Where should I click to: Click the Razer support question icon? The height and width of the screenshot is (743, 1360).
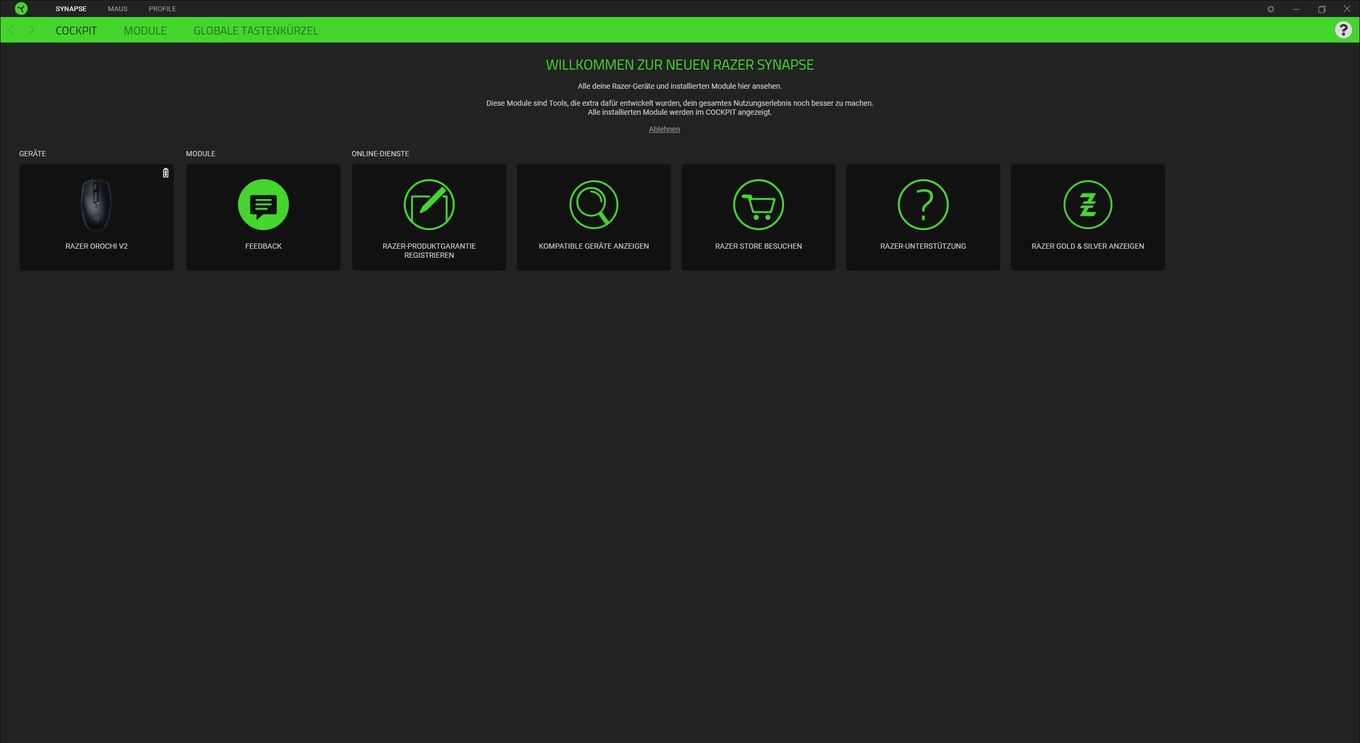[923, 205]
